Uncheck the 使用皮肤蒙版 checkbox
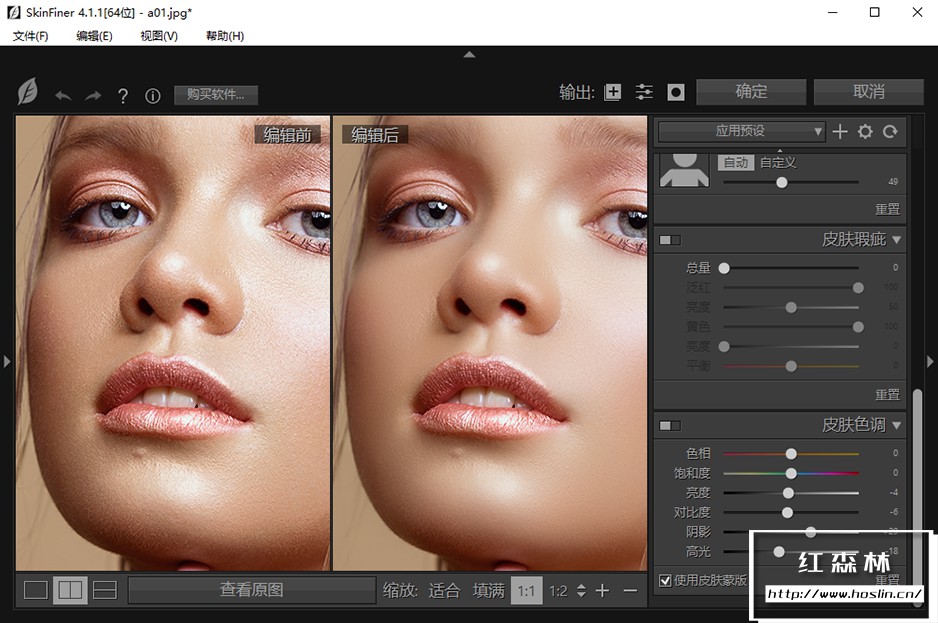Image resolution: width=938 pixels, height=623 pixels. pyautogui.click(x=665, y=580)
